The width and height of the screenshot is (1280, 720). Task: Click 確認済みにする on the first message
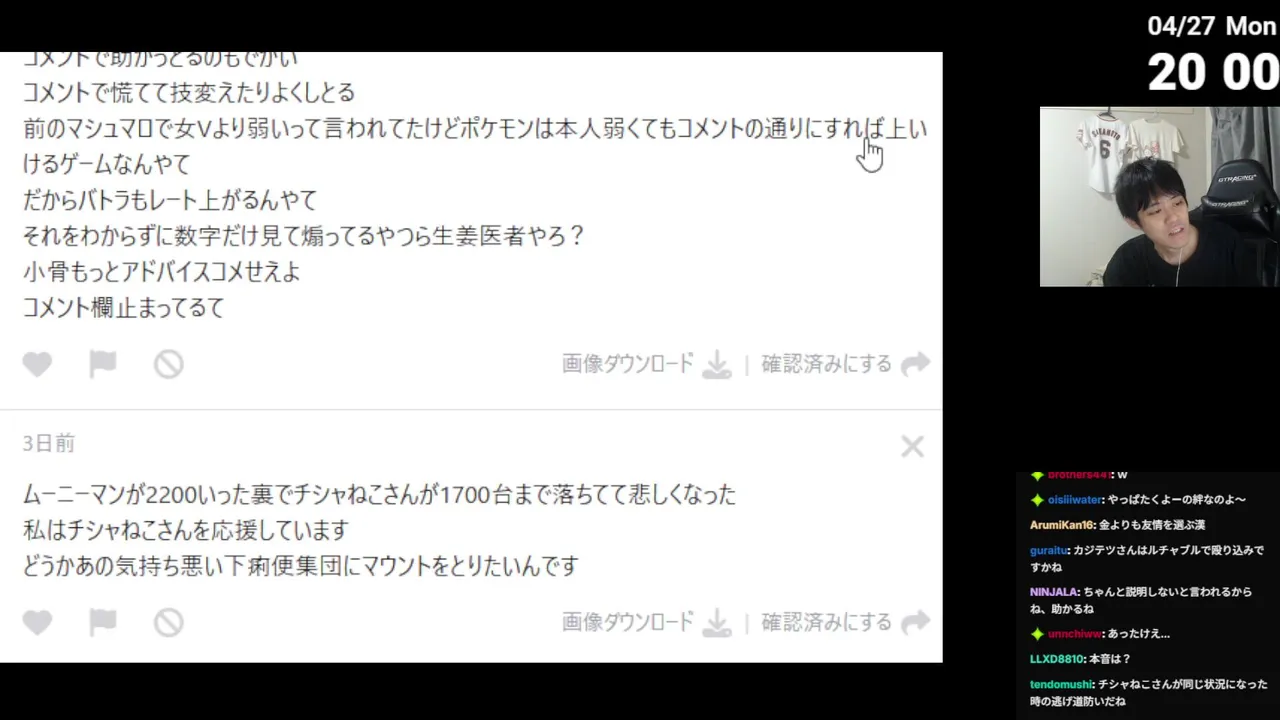[x=826, y=364]
